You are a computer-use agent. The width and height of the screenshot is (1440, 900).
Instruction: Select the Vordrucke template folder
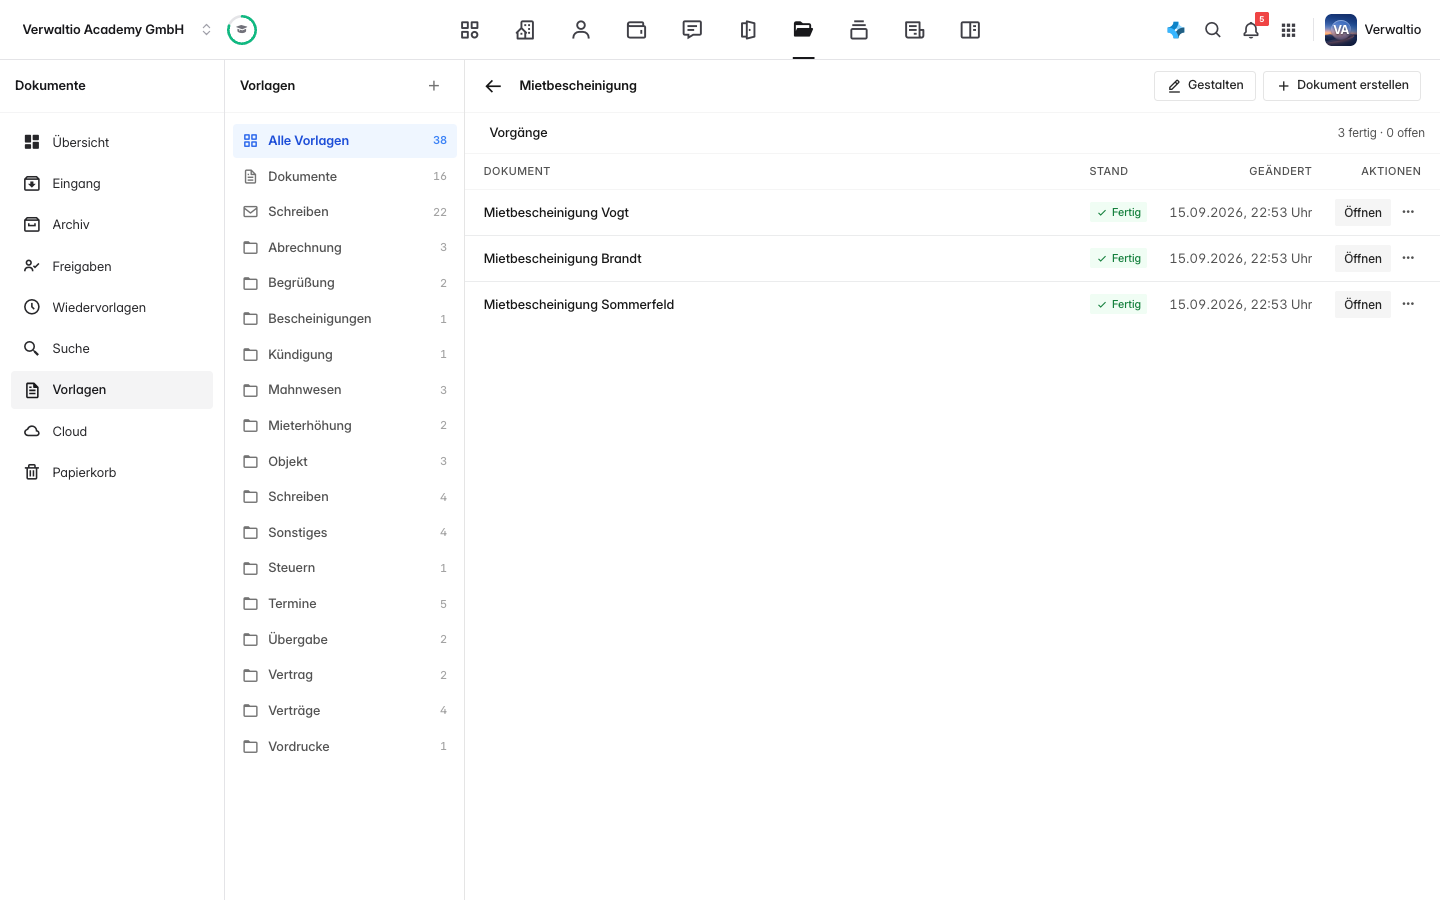[345, 747]
